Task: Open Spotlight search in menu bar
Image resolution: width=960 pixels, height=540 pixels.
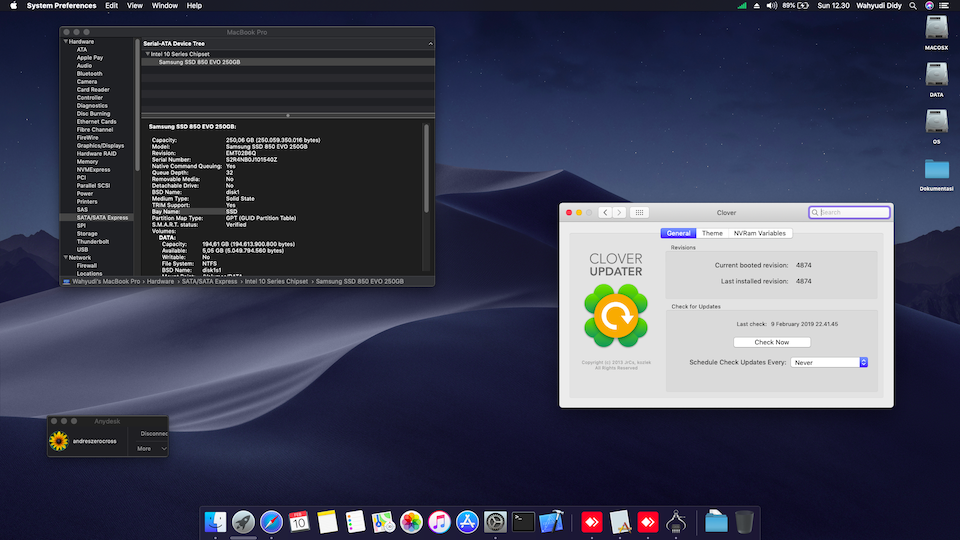Action: point(913,6)
